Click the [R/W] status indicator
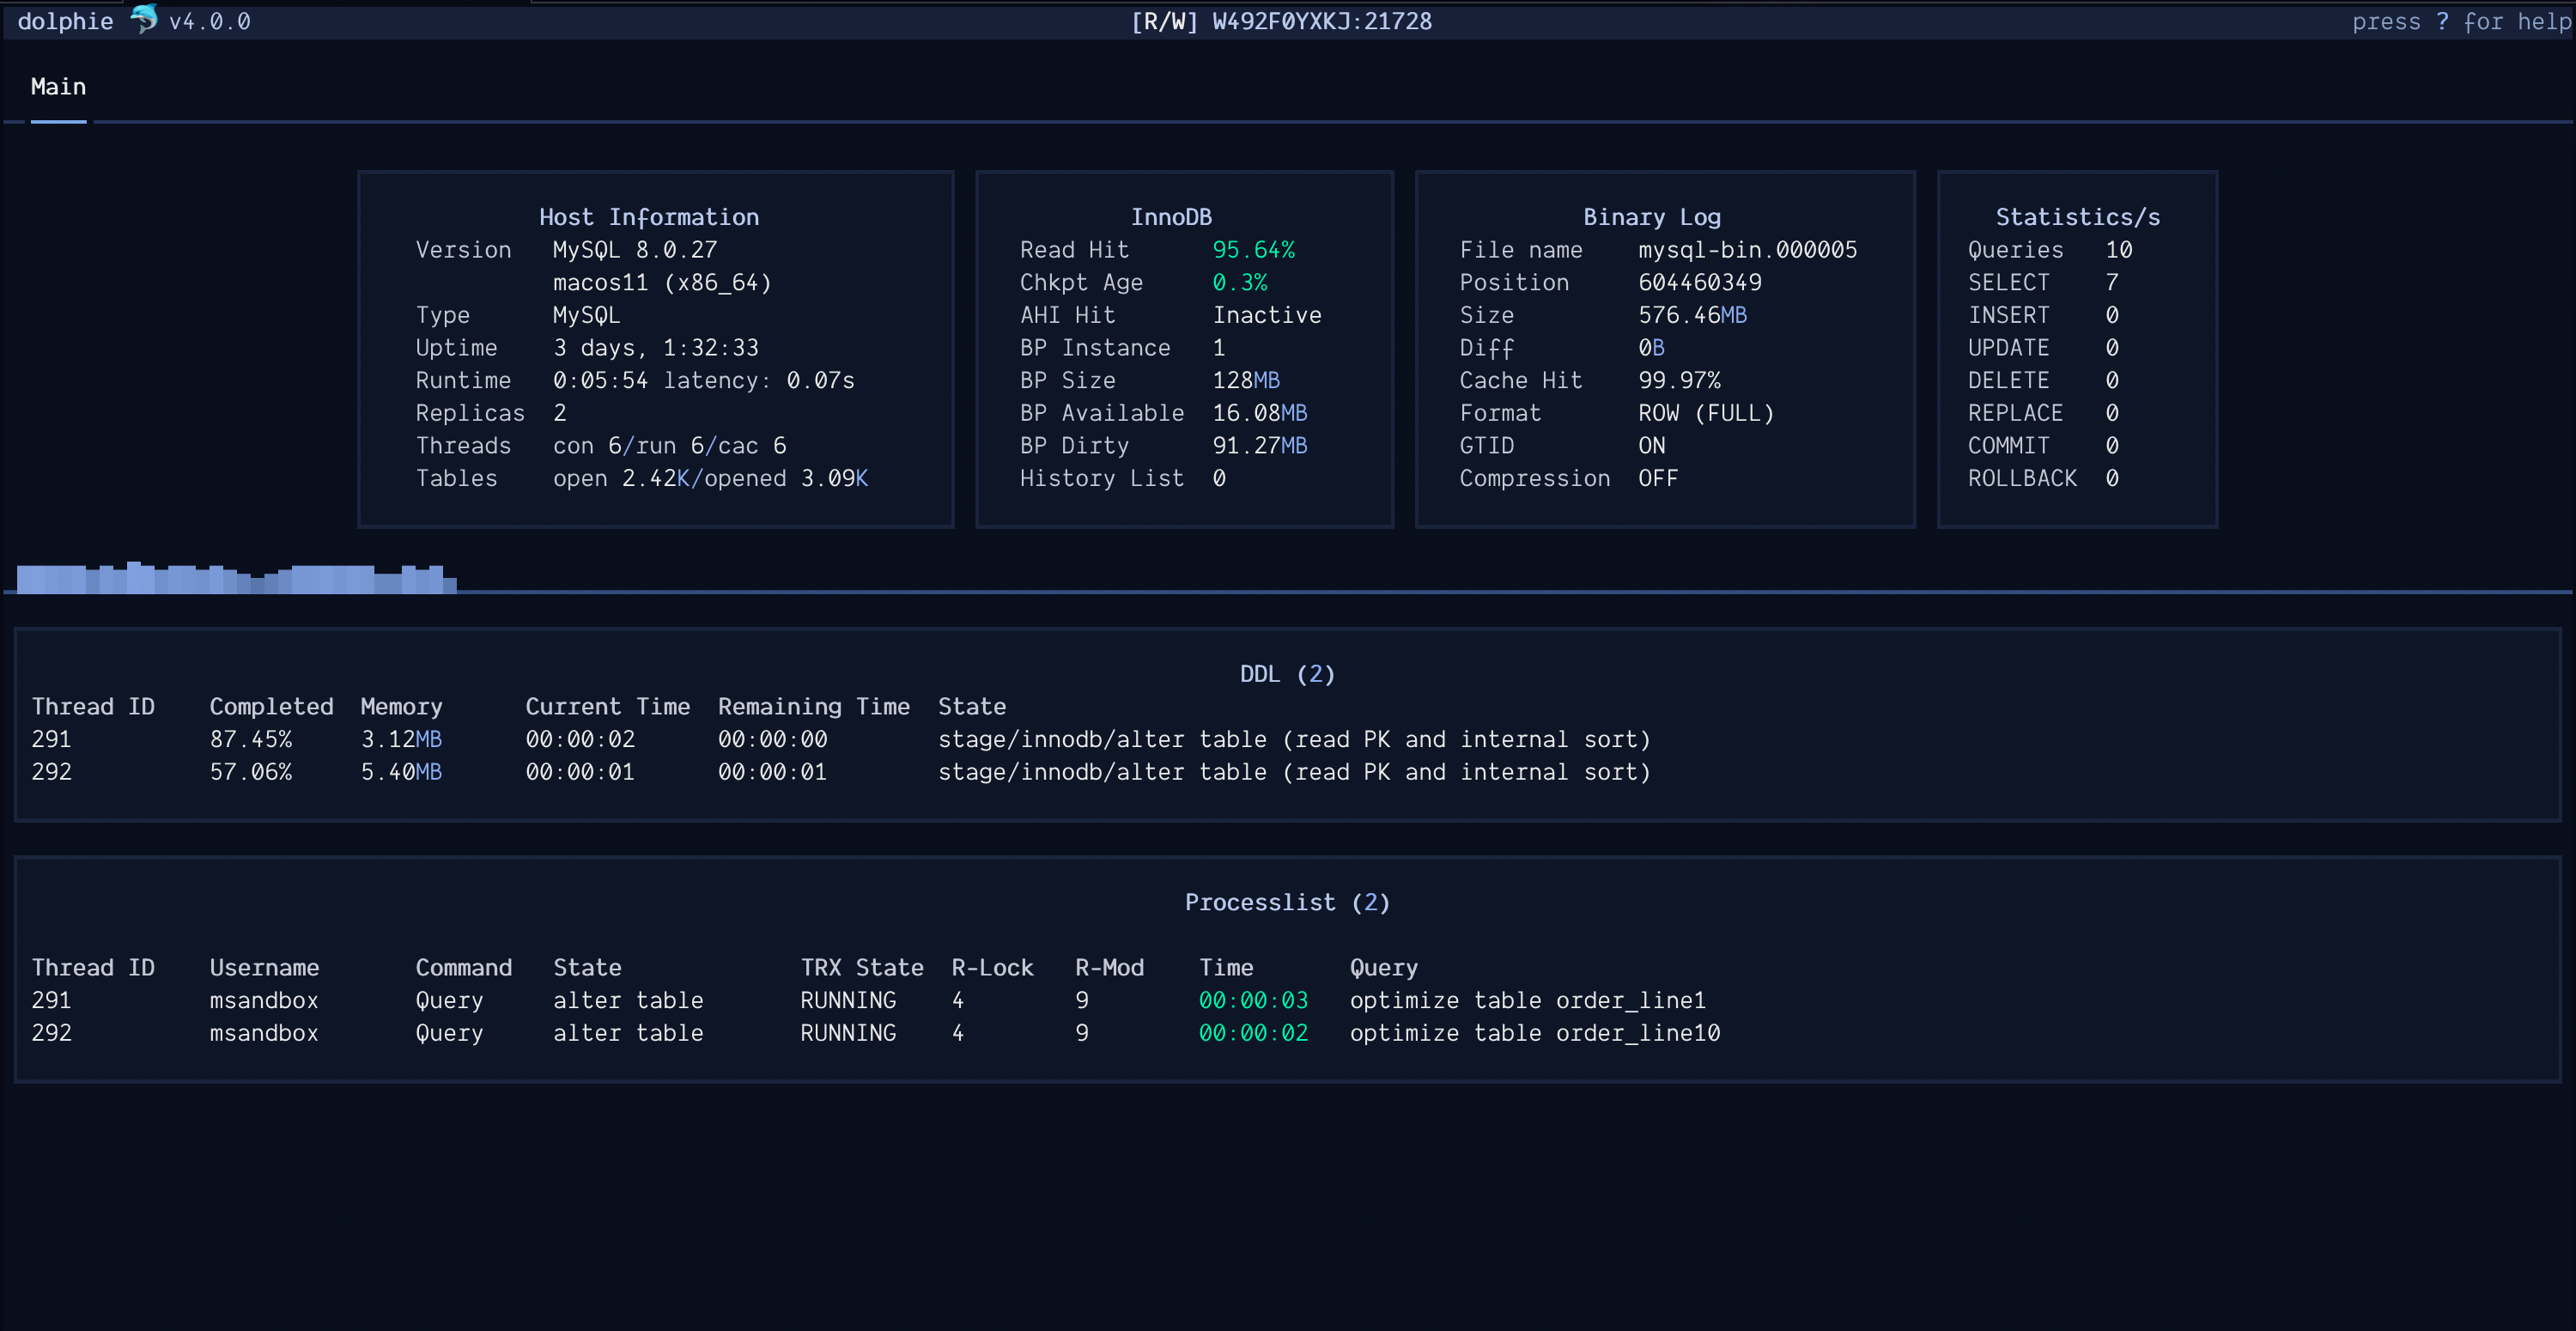Image resolution: width=2576 pixels, height=1331 pixels. tap(1163, 21)
